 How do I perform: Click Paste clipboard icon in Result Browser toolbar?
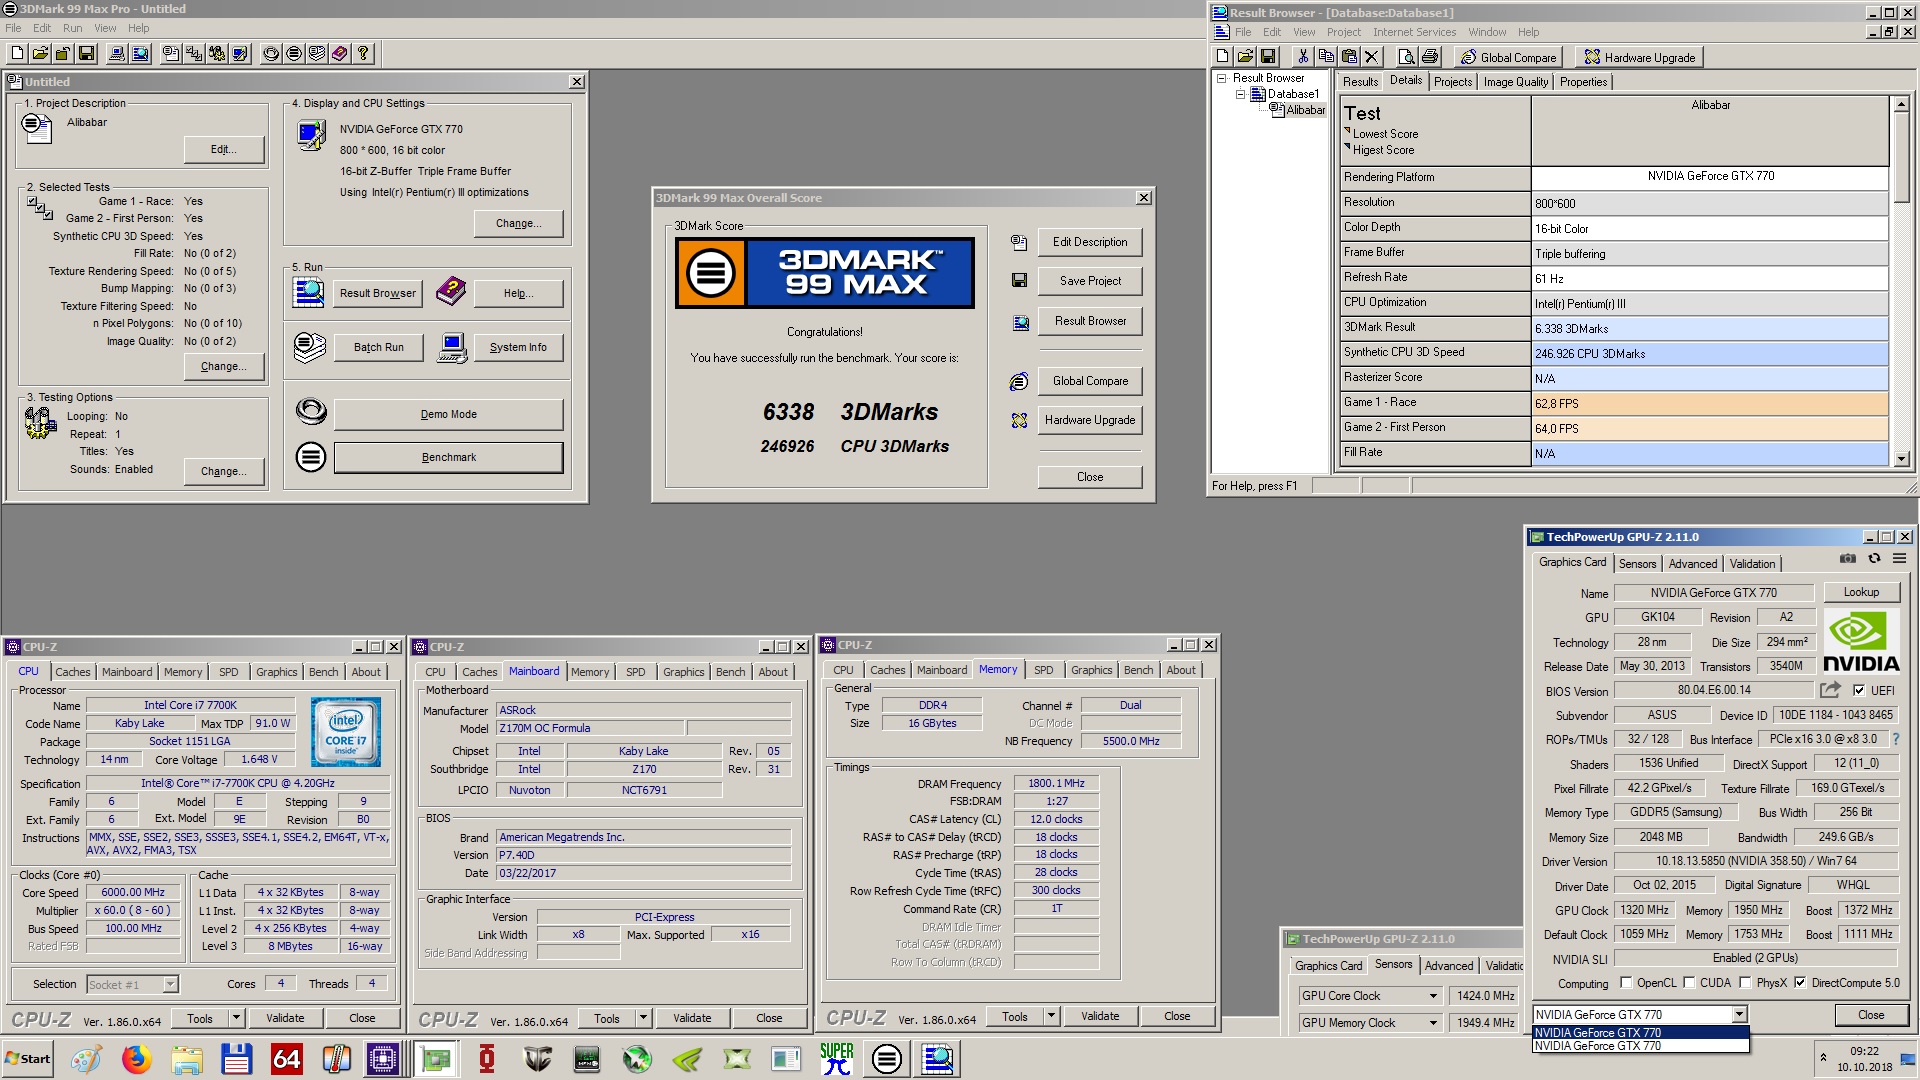pos(1349,56)
